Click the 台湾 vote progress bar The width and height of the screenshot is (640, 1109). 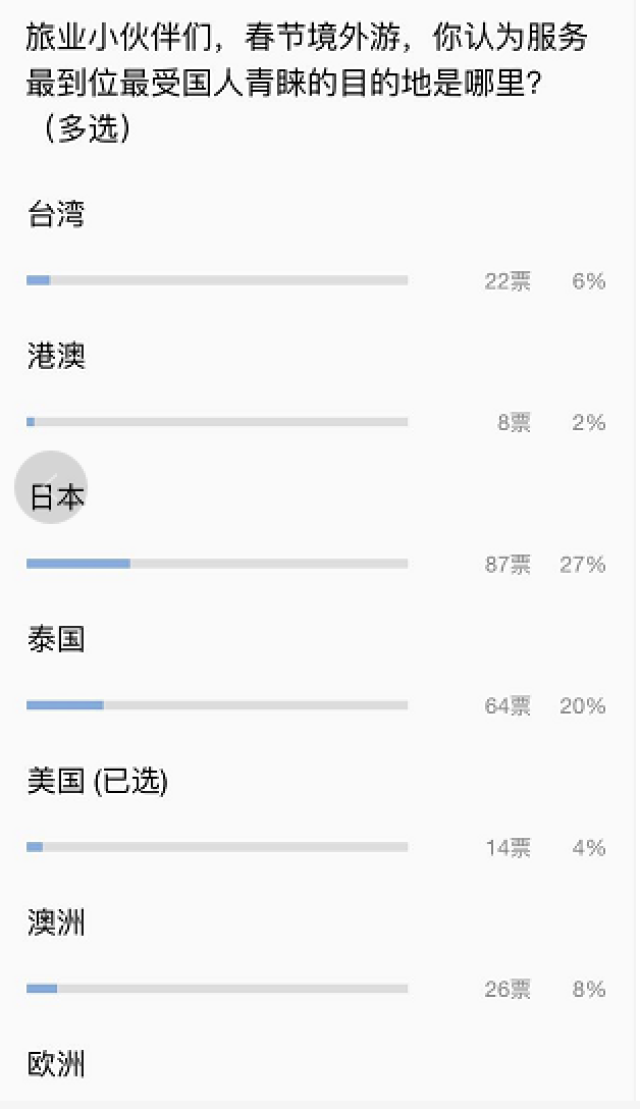coord(217,280)
